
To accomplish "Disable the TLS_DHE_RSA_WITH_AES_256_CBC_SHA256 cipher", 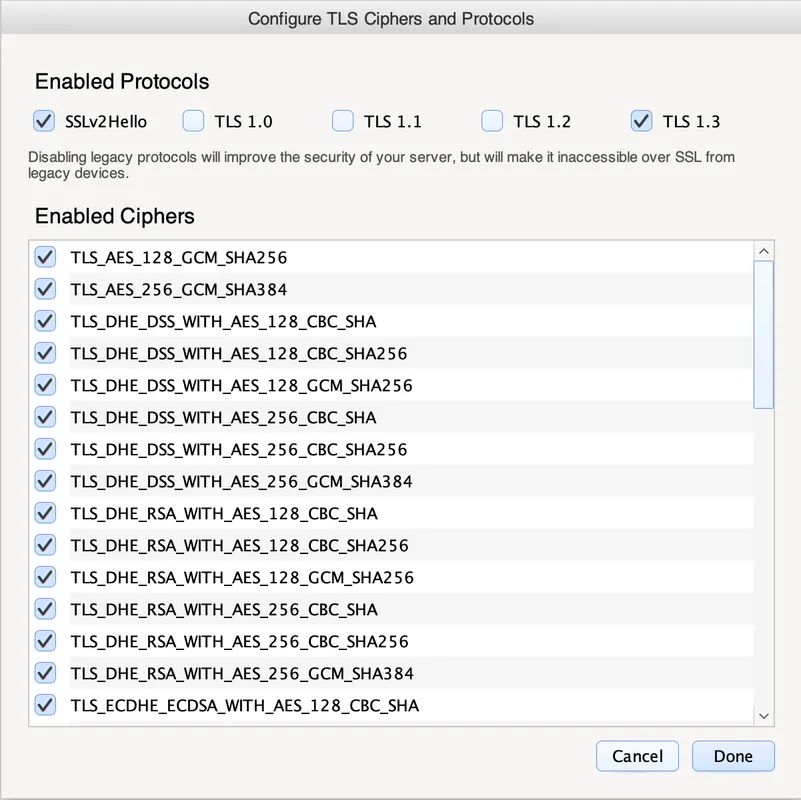I will pos(45,641).
